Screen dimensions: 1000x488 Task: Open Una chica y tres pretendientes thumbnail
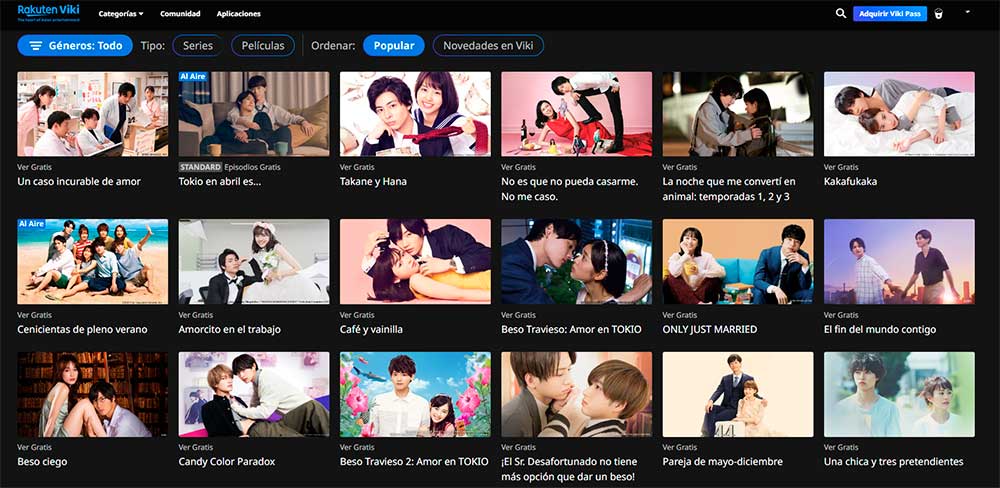pos(899,394)
